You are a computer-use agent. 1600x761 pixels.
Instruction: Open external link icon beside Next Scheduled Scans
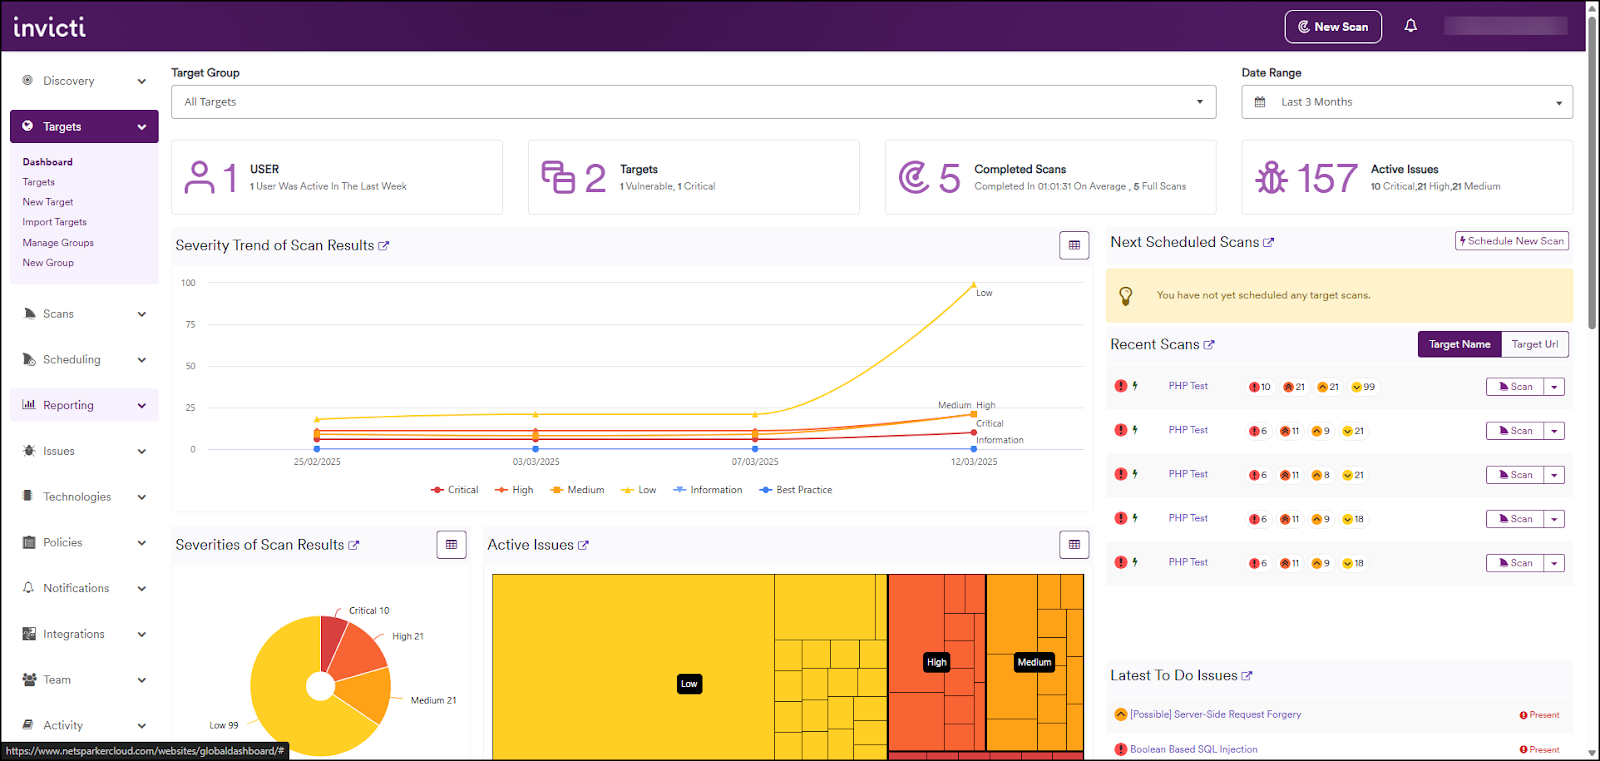tap(1269, 243)
